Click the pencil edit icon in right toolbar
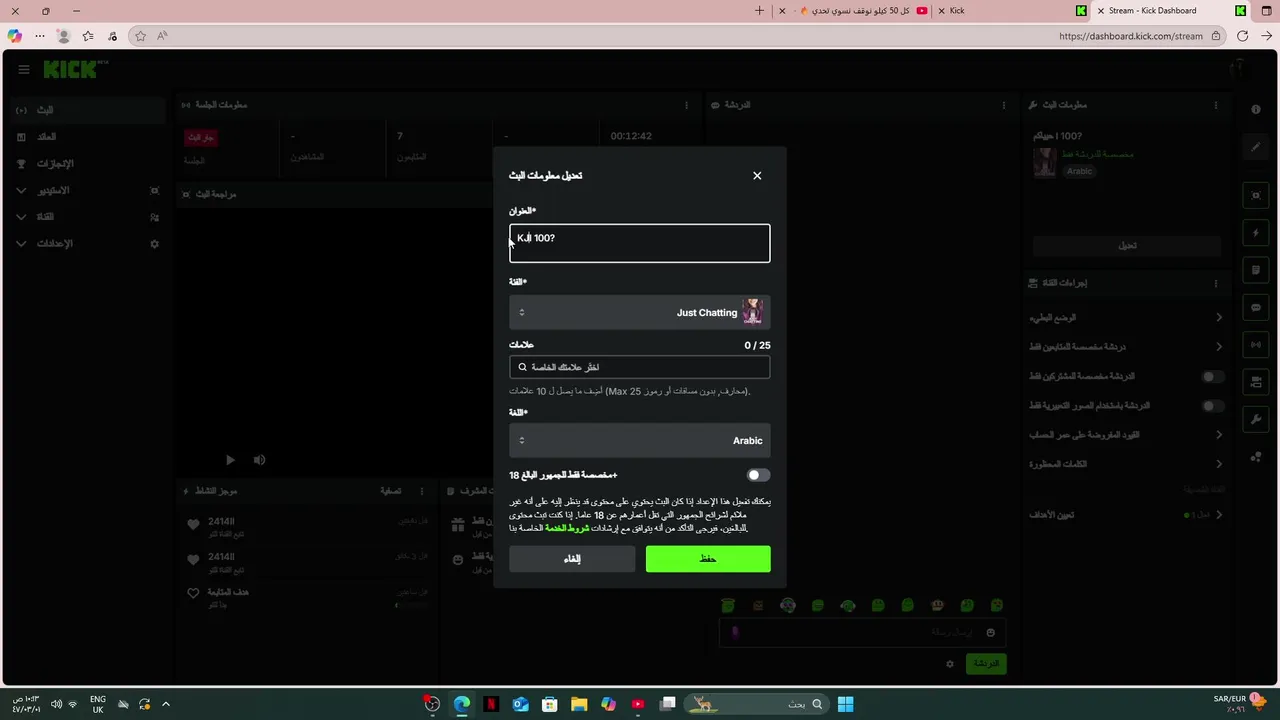The width and height of the screenshot is (1280, 720). [1256, 147]
